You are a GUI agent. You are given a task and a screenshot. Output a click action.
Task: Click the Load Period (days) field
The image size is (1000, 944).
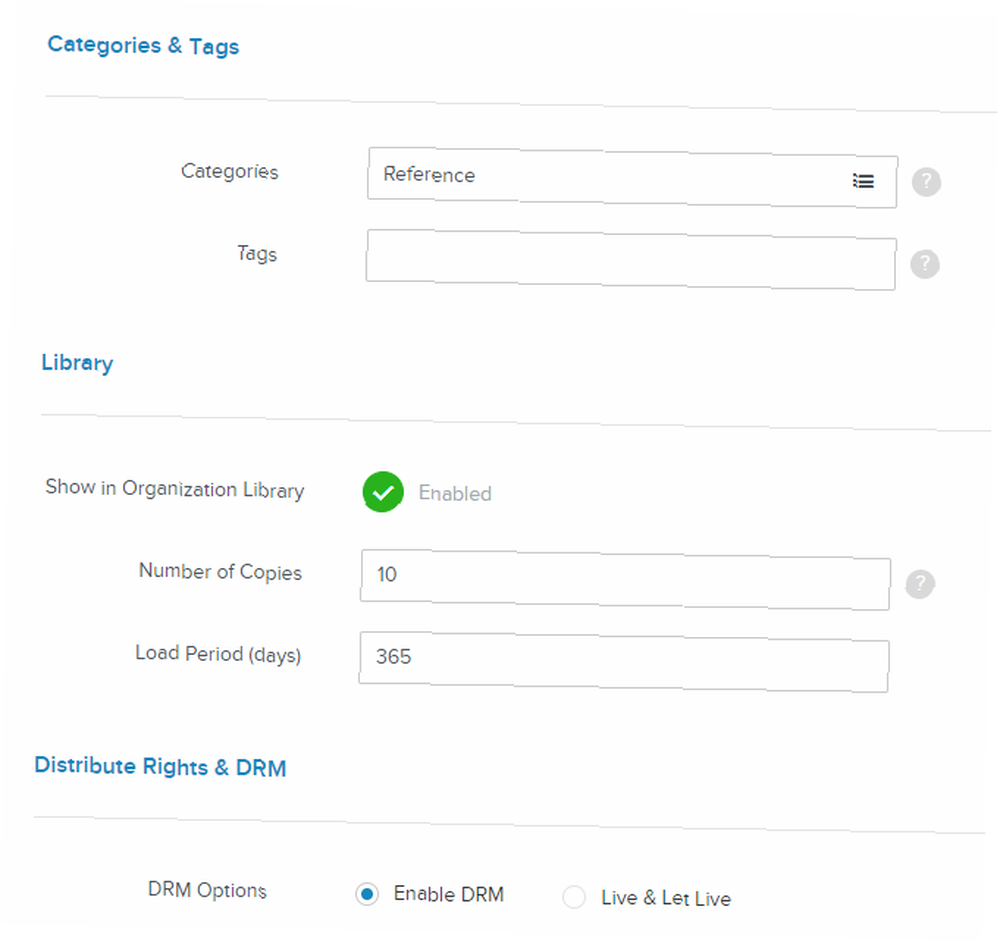[x=624, y=662]
